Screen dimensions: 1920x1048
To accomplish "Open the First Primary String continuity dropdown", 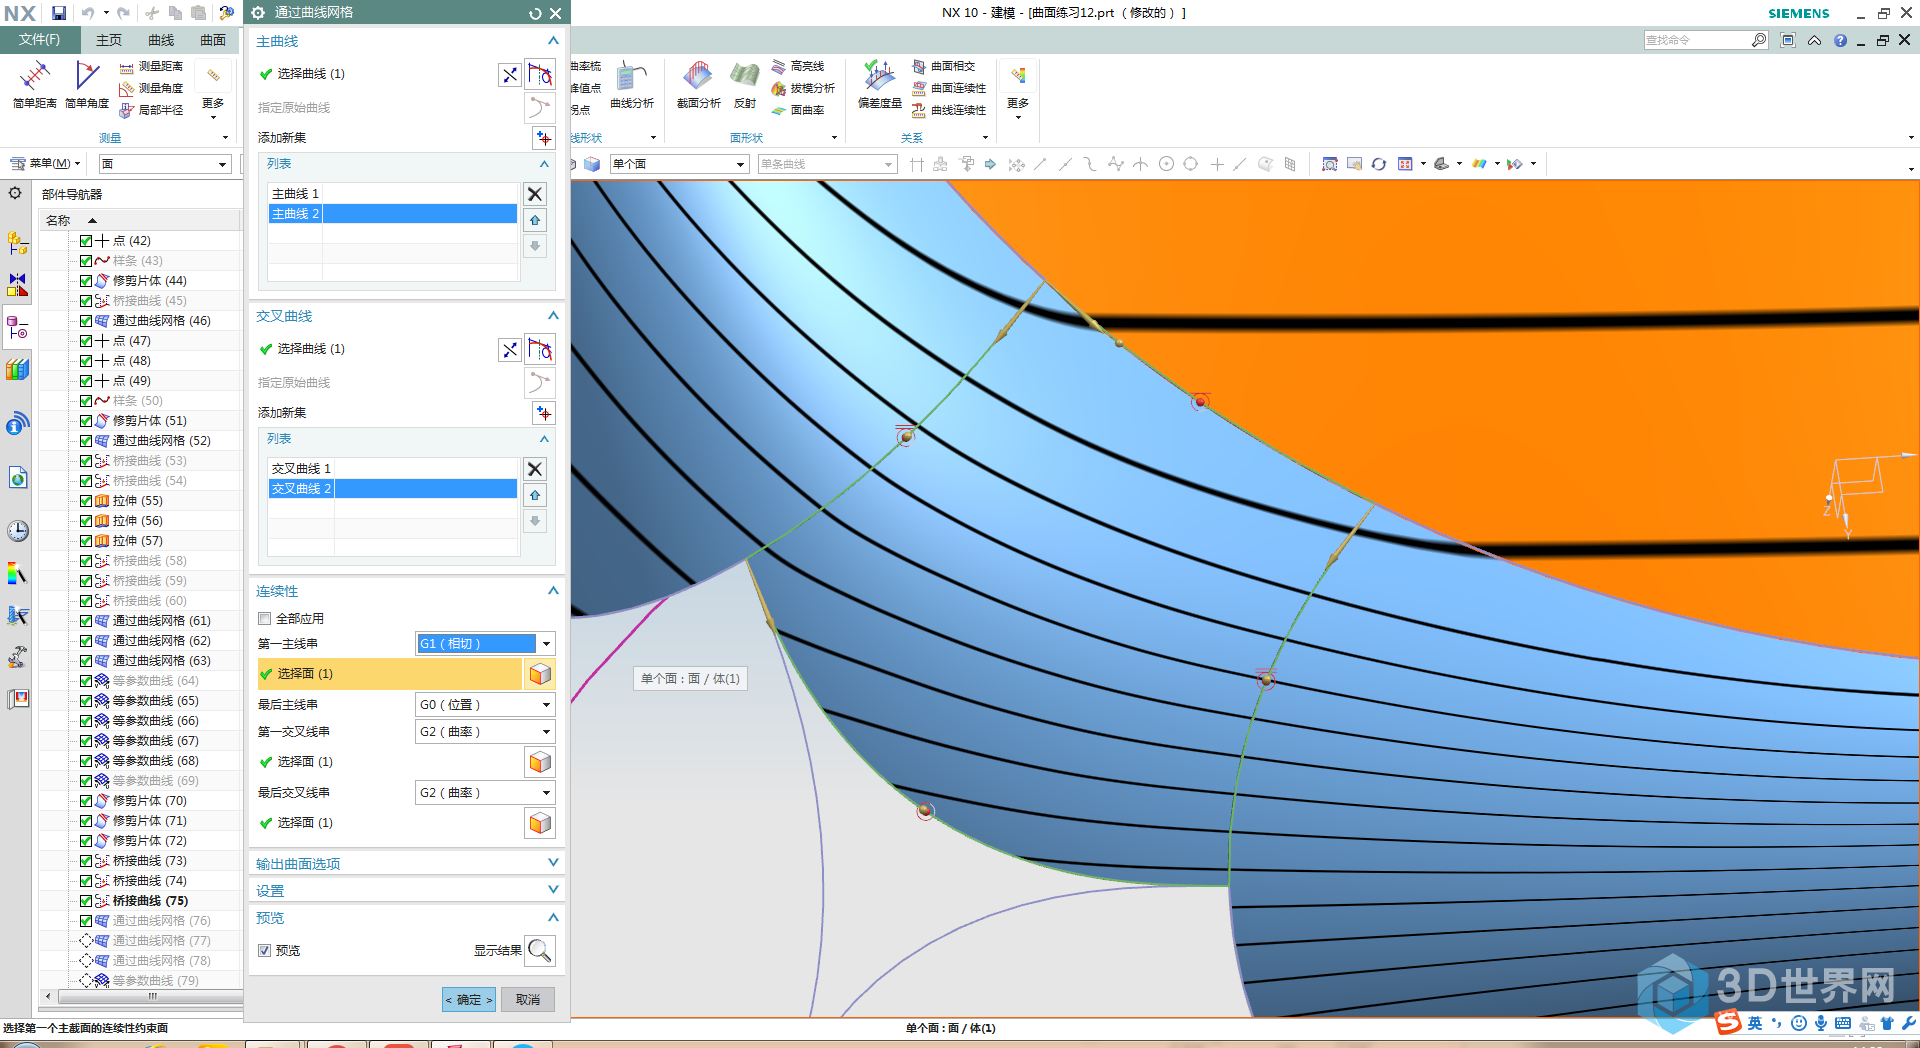I will (x=485, y=644).
